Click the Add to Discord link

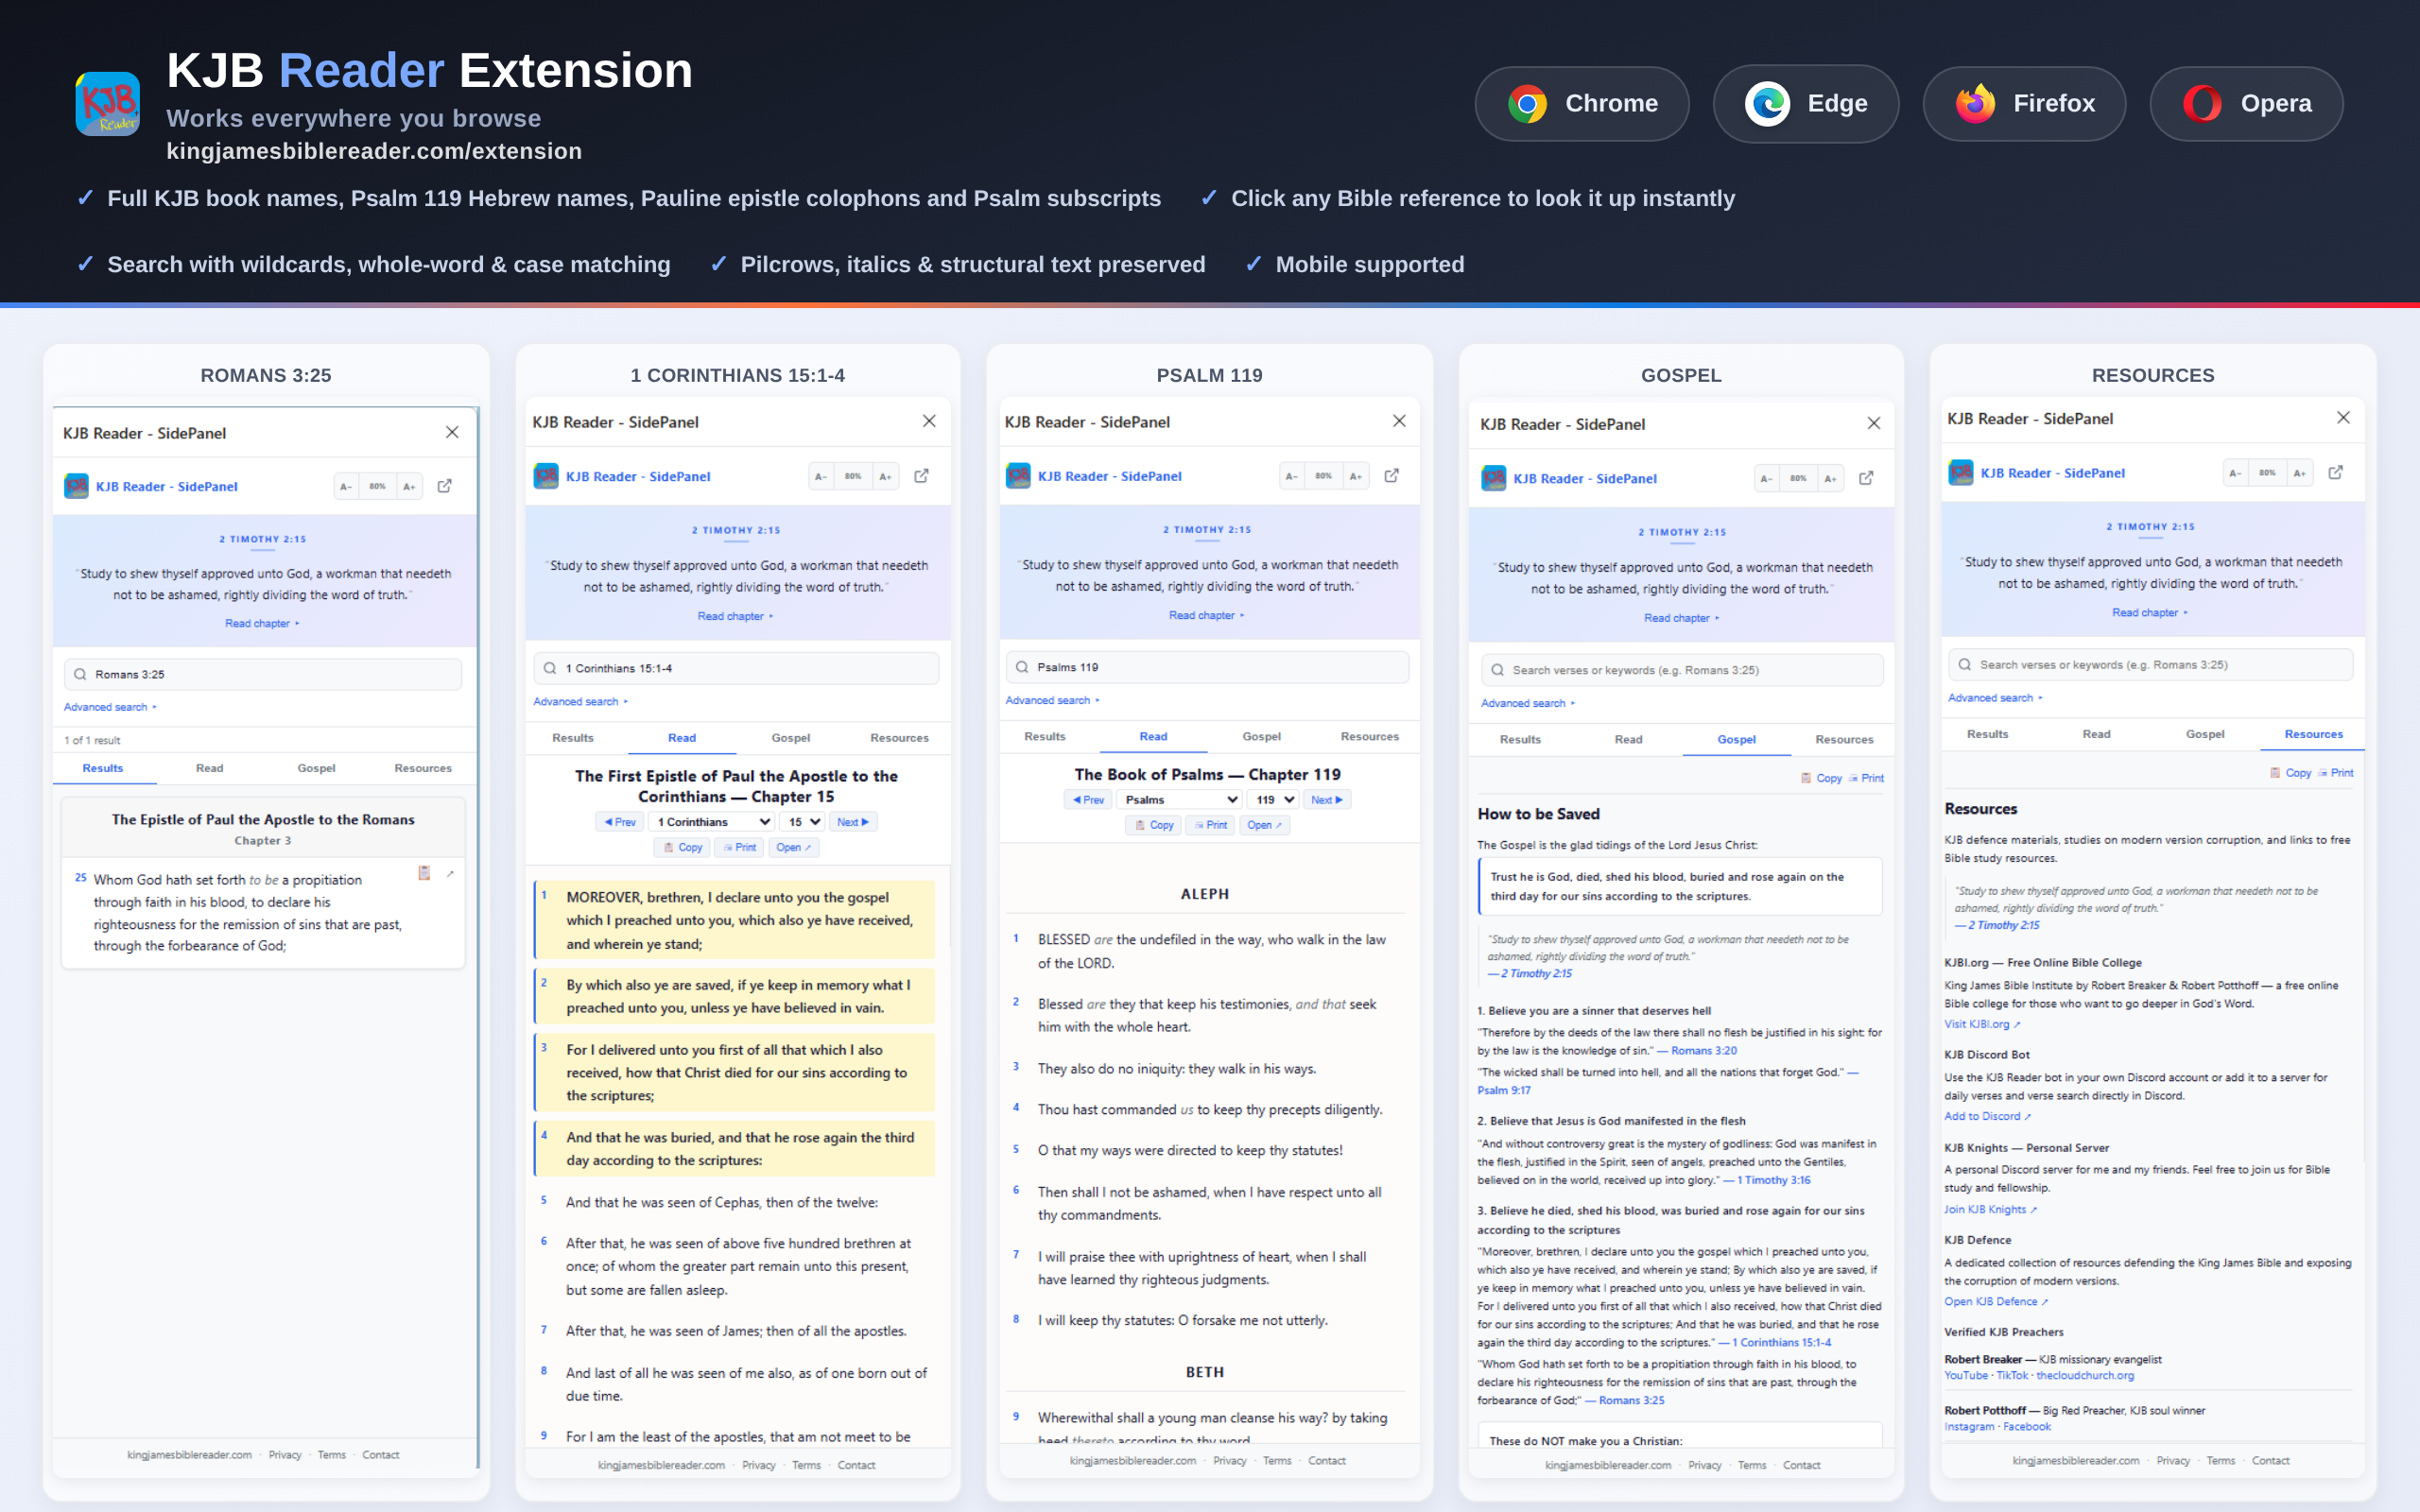[x=1987, y=1116]
